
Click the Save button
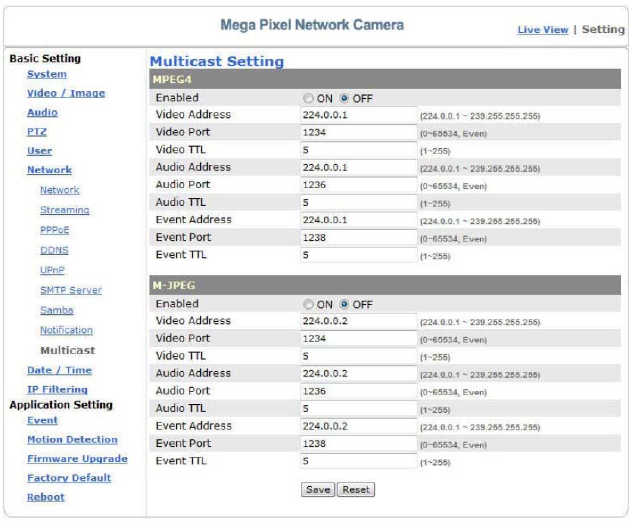coord(318,490)
